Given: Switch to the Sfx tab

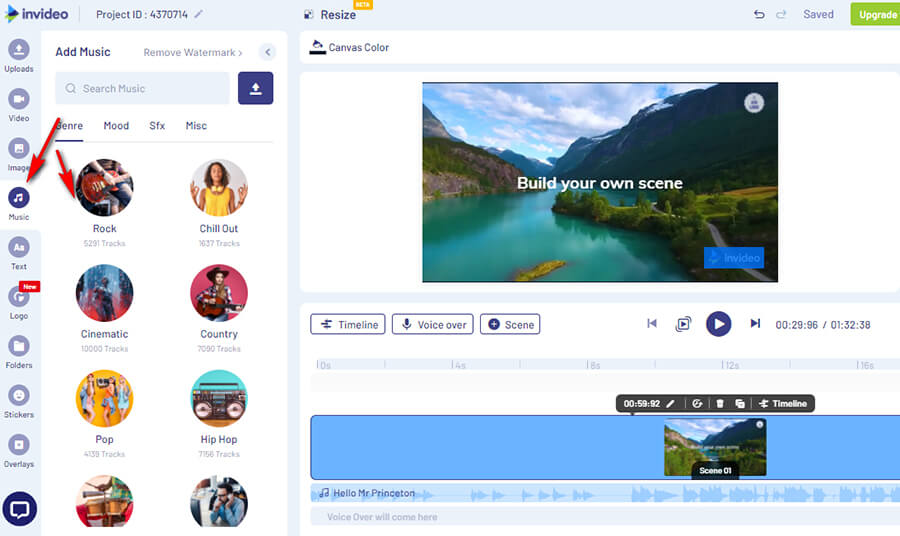Looking at the screenshot, I should tap(157, 126).
